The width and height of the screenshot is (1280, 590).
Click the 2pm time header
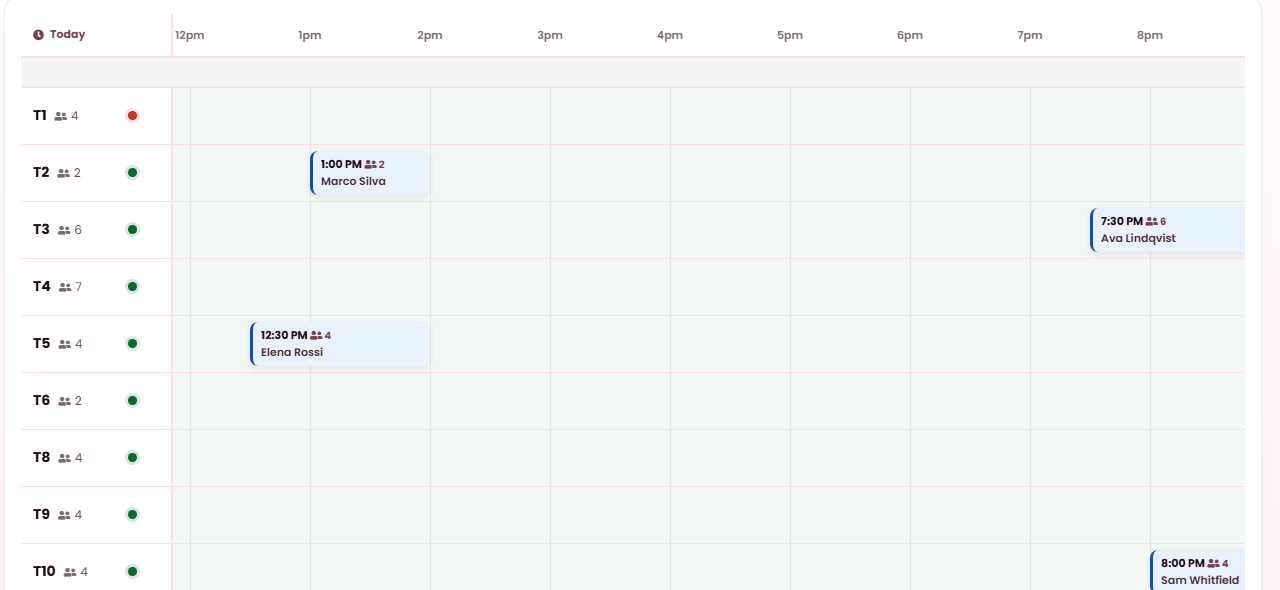pos(430,35)
